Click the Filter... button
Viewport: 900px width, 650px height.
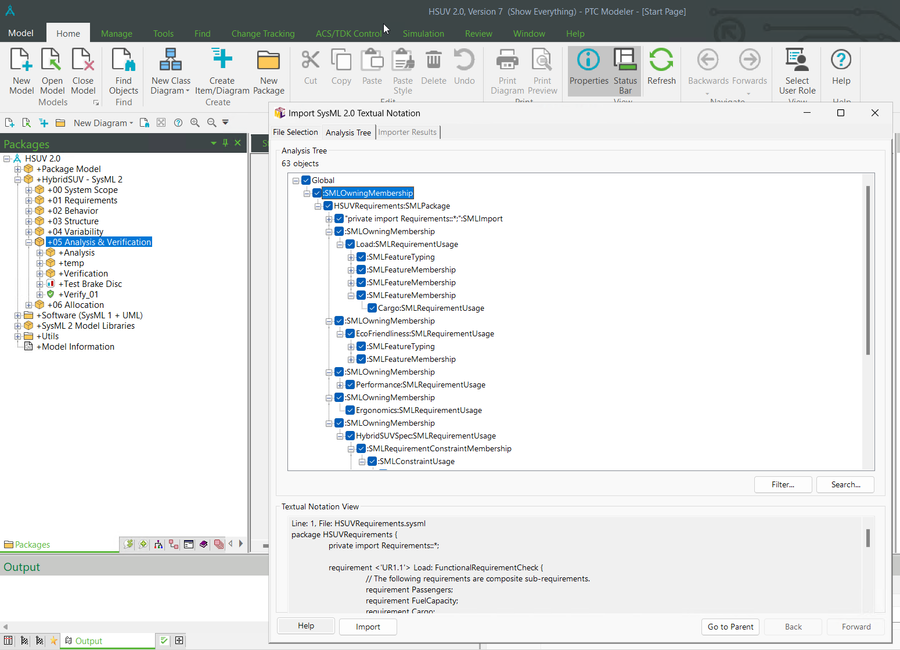point(782,485)
